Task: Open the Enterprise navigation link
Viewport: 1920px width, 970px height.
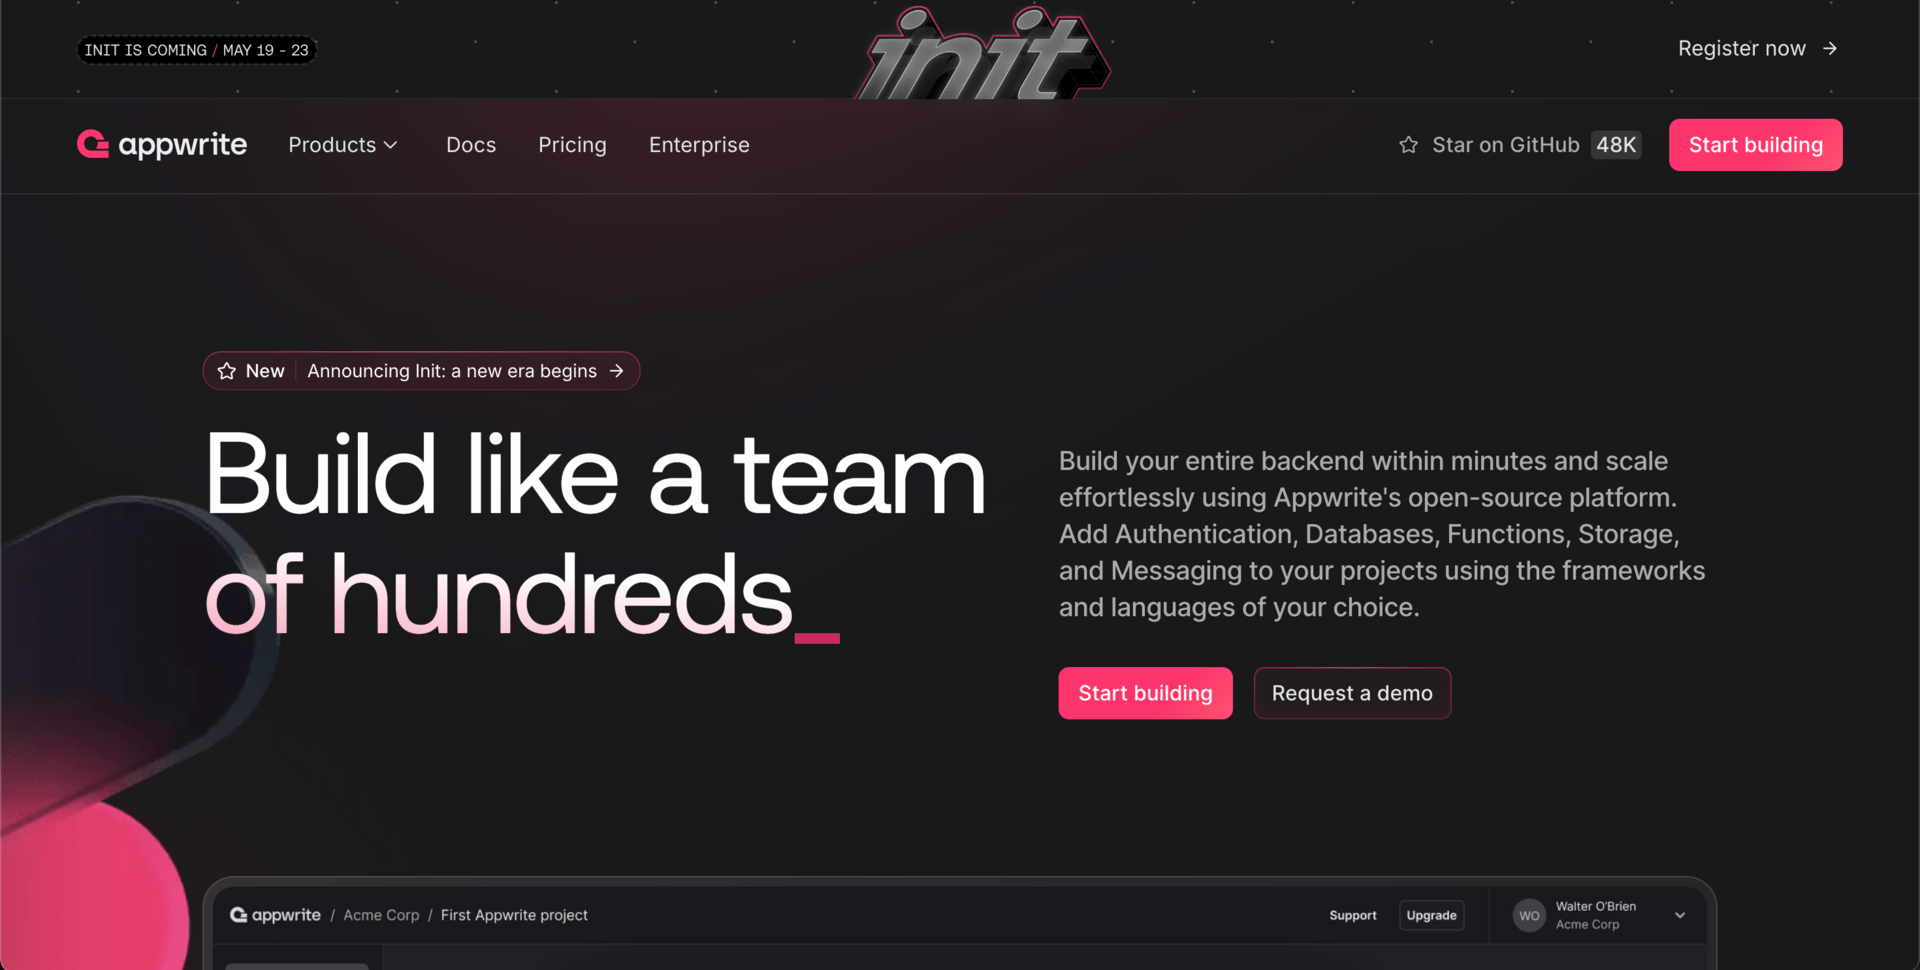Action: pos(699,145)
